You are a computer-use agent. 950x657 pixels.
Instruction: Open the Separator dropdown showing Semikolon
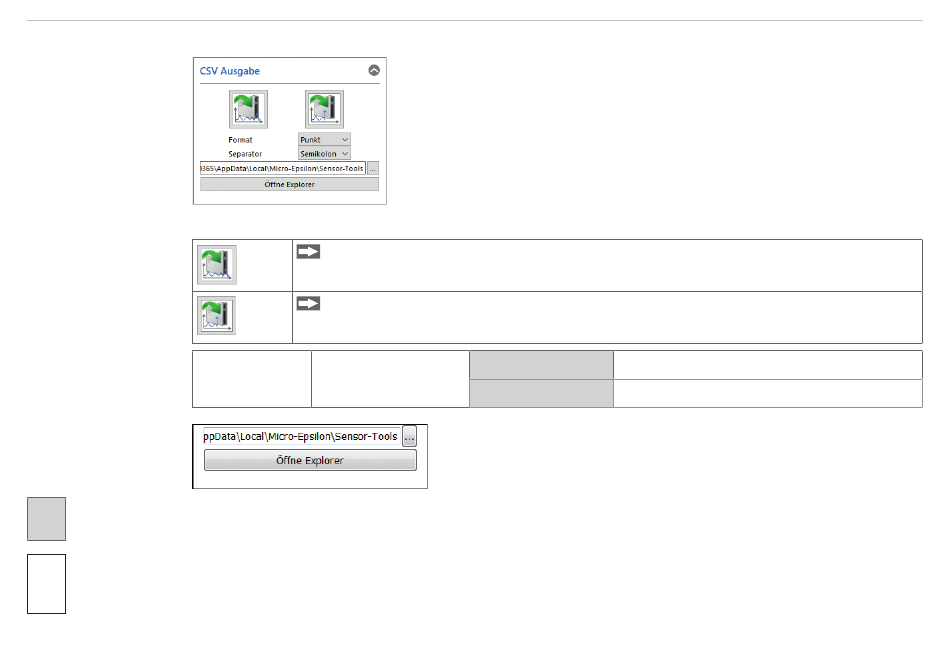(x=324, y=154)
